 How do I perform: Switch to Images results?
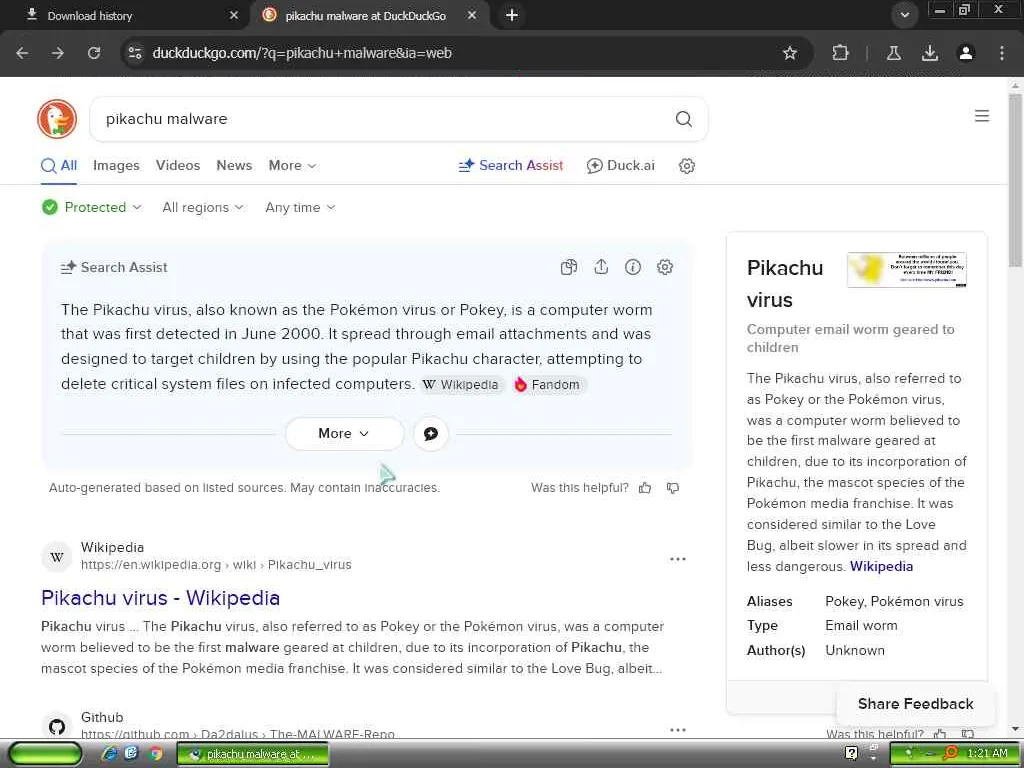116,165
